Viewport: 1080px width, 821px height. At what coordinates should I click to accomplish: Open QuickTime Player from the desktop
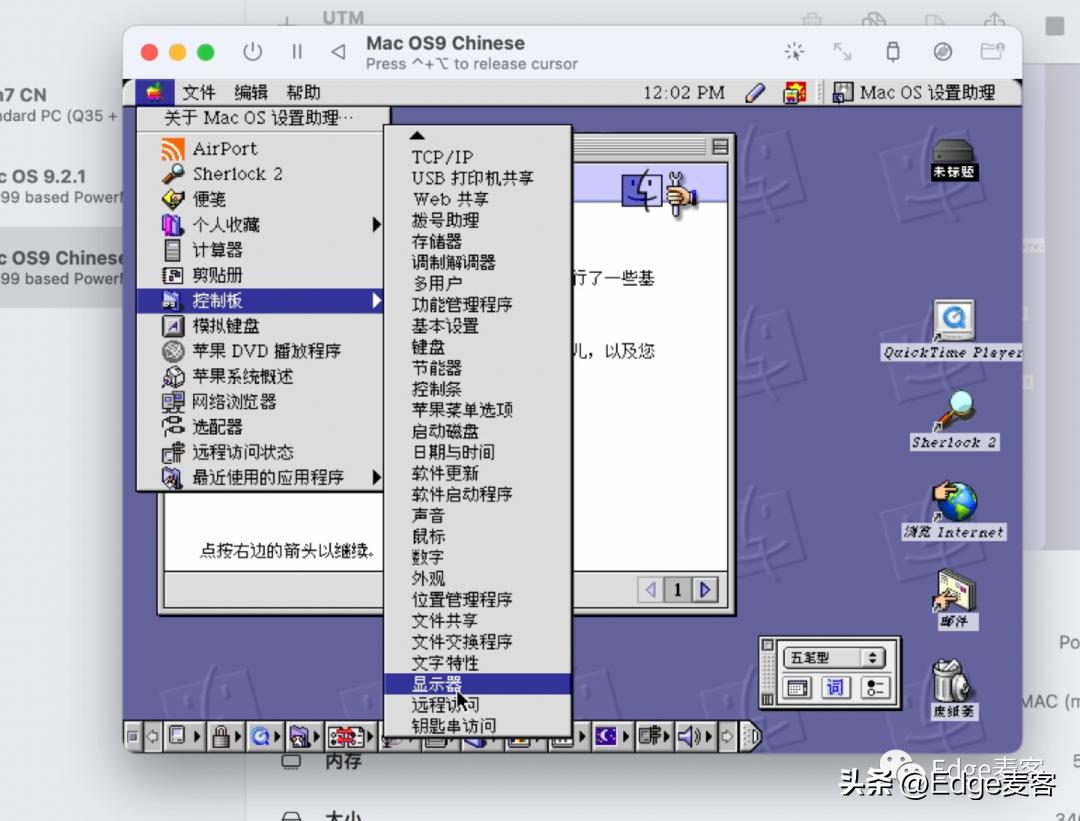coord(952,320)
